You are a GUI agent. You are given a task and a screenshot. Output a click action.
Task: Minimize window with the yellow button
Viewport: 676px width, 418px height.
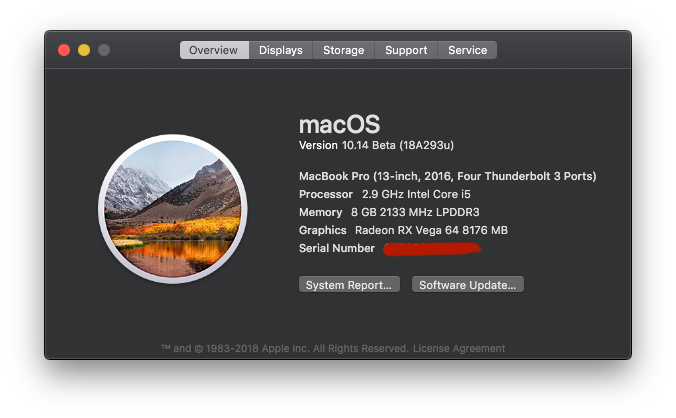point(84,50)
